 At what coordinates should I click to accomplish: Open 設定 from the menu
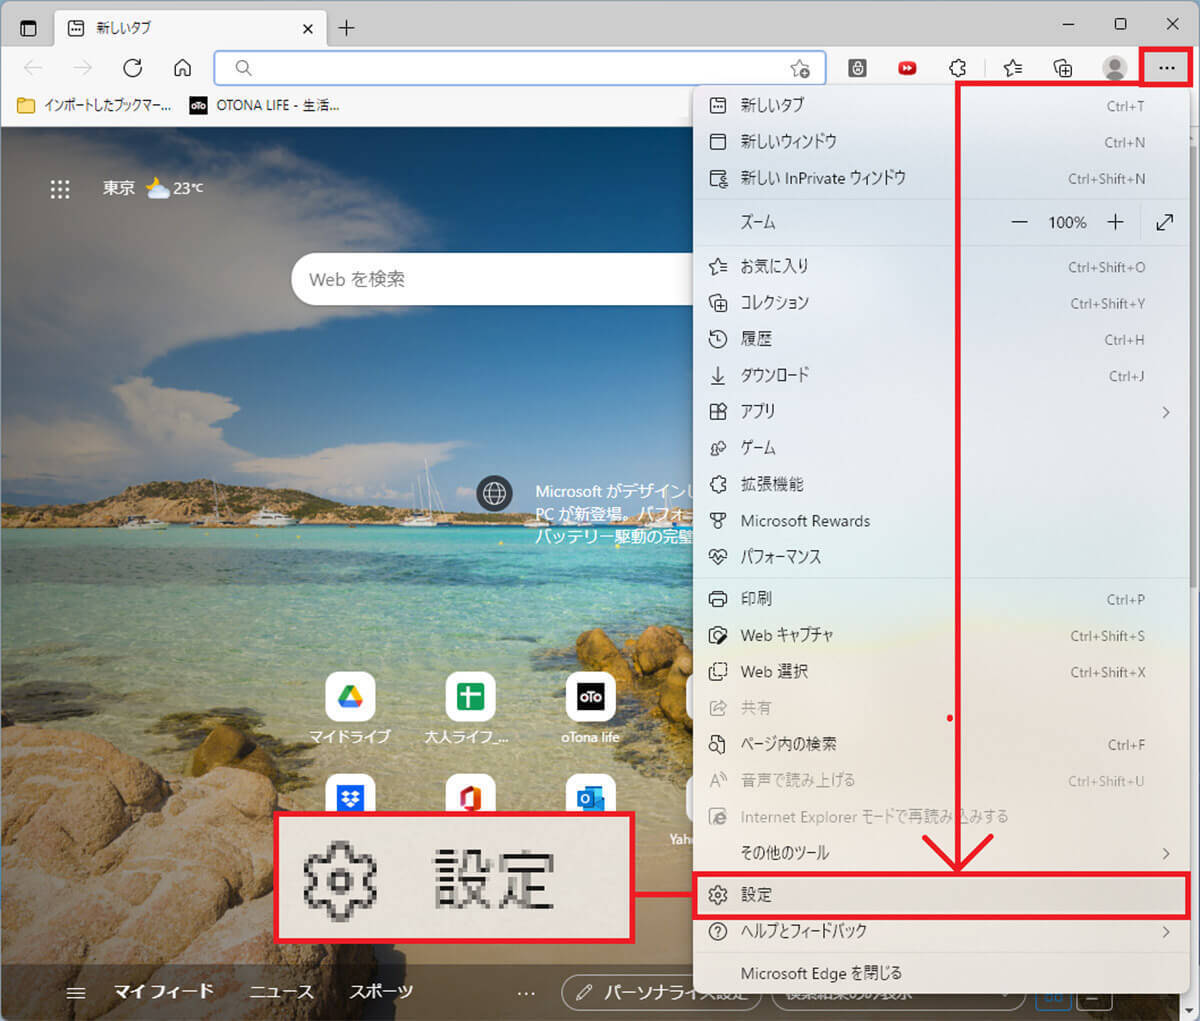[941, 895]
